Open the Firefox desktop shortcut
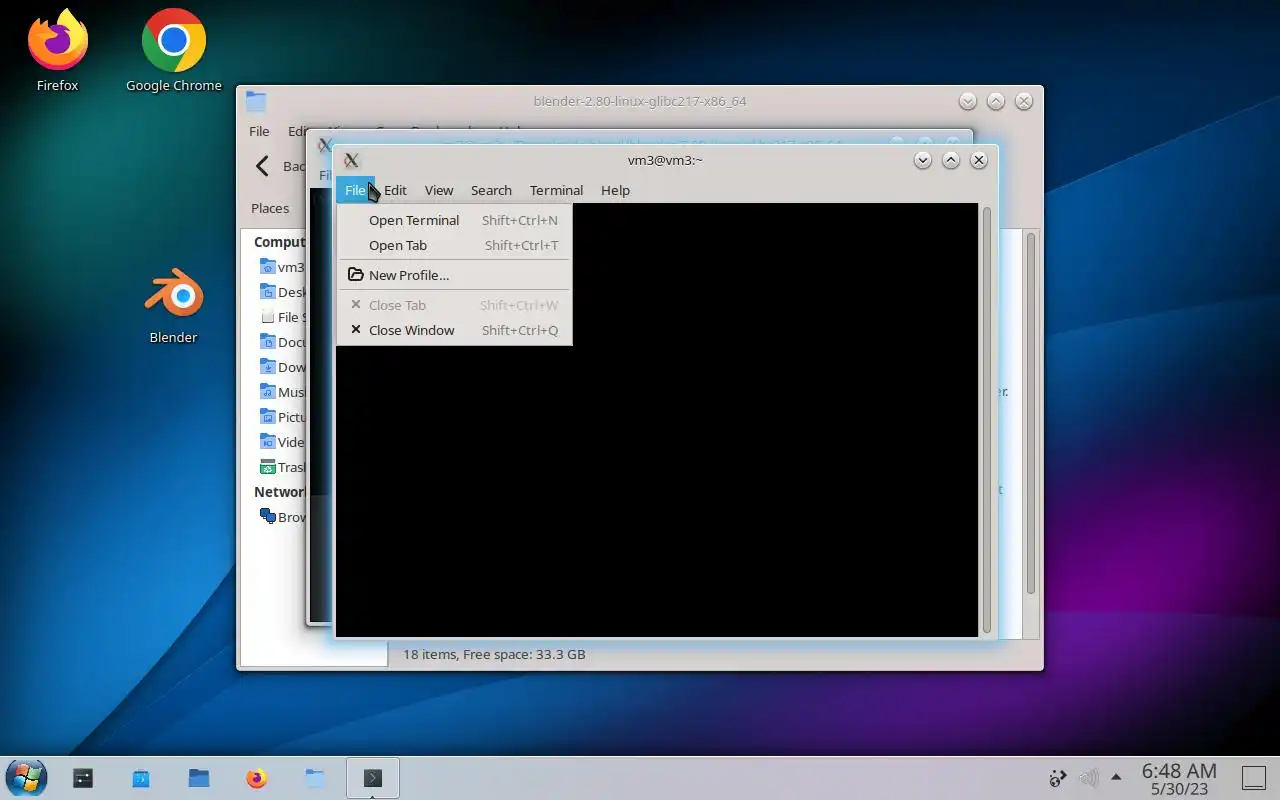This screenshot has height=800, width=1280. 57,50
